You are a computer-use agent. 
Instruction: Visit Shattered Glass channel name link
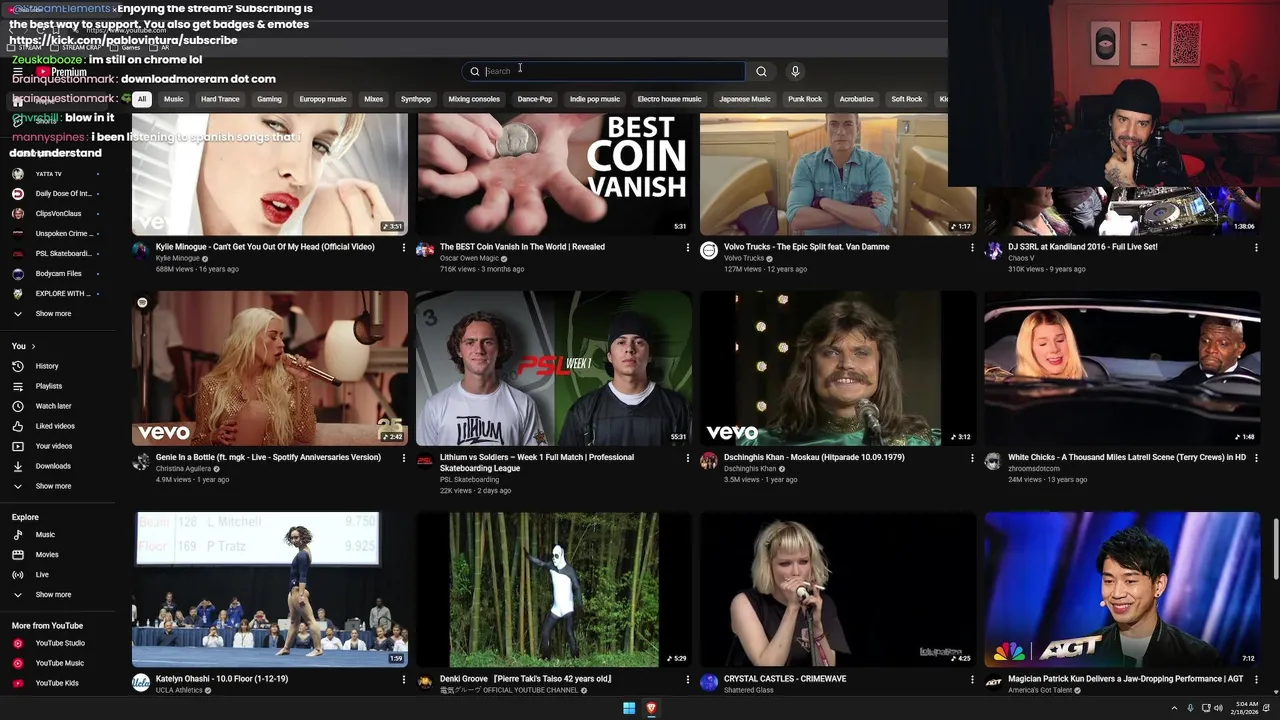(x=749, y=690)
